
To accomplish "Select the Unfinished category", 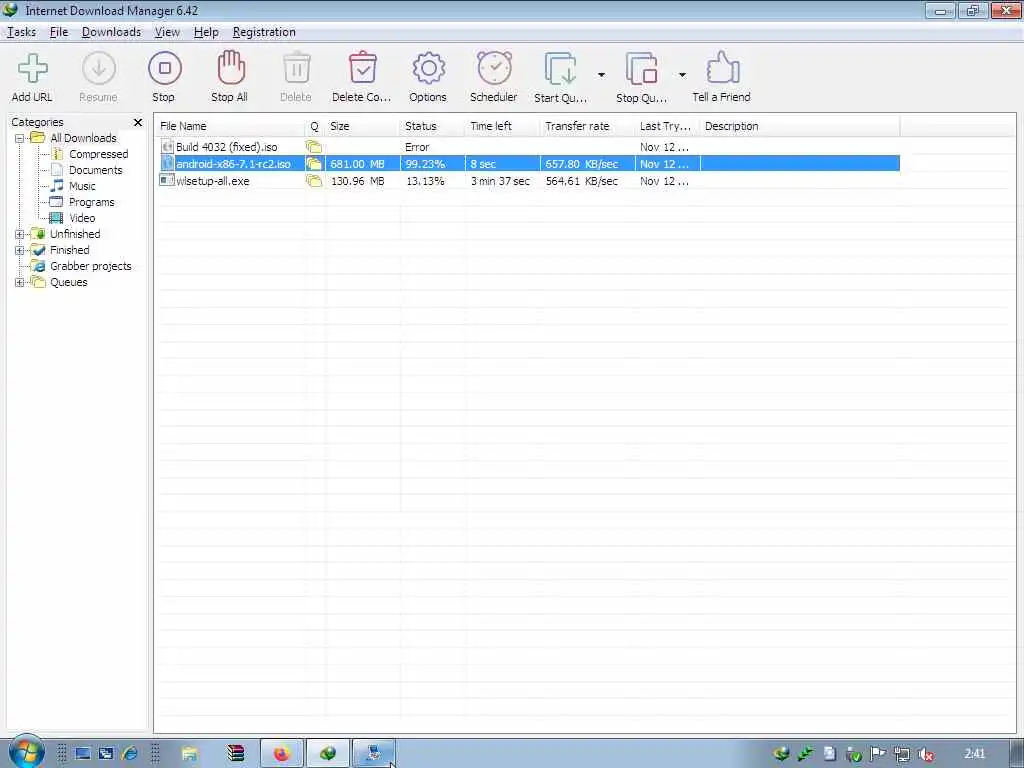I will [75, 234].
